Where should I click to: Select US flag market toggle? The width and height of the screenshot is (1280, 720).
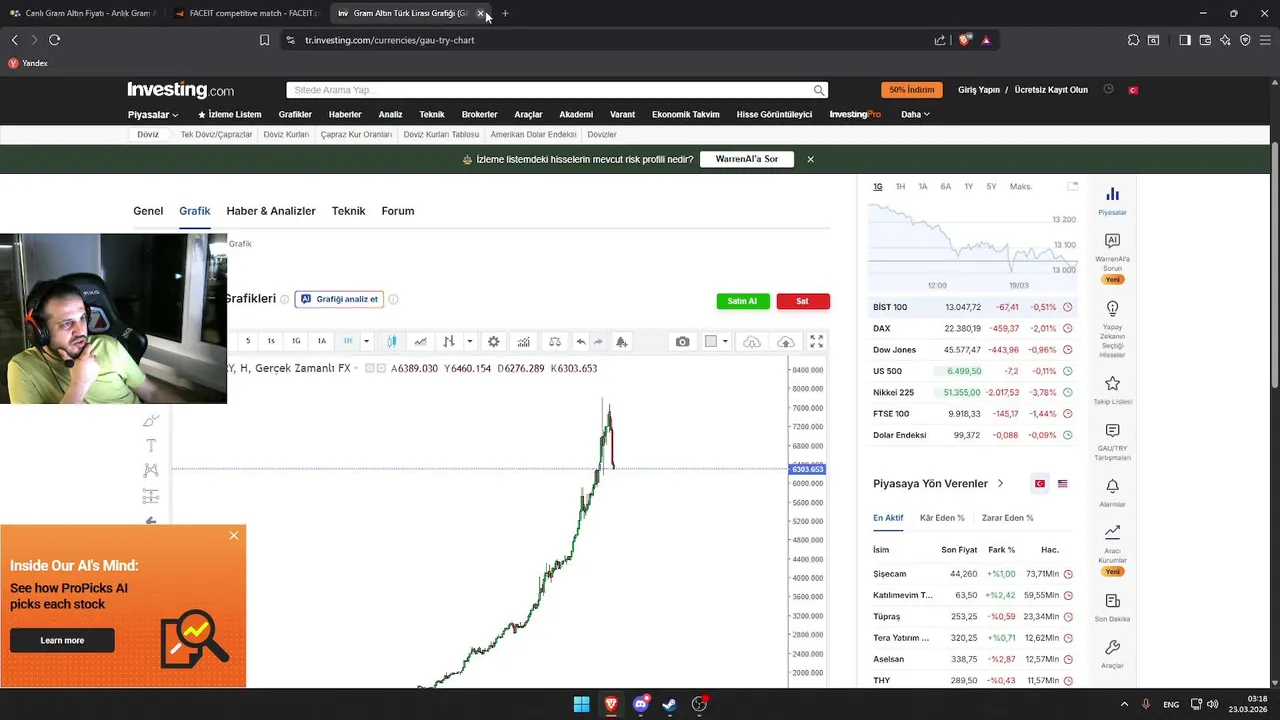(1062, 484)
